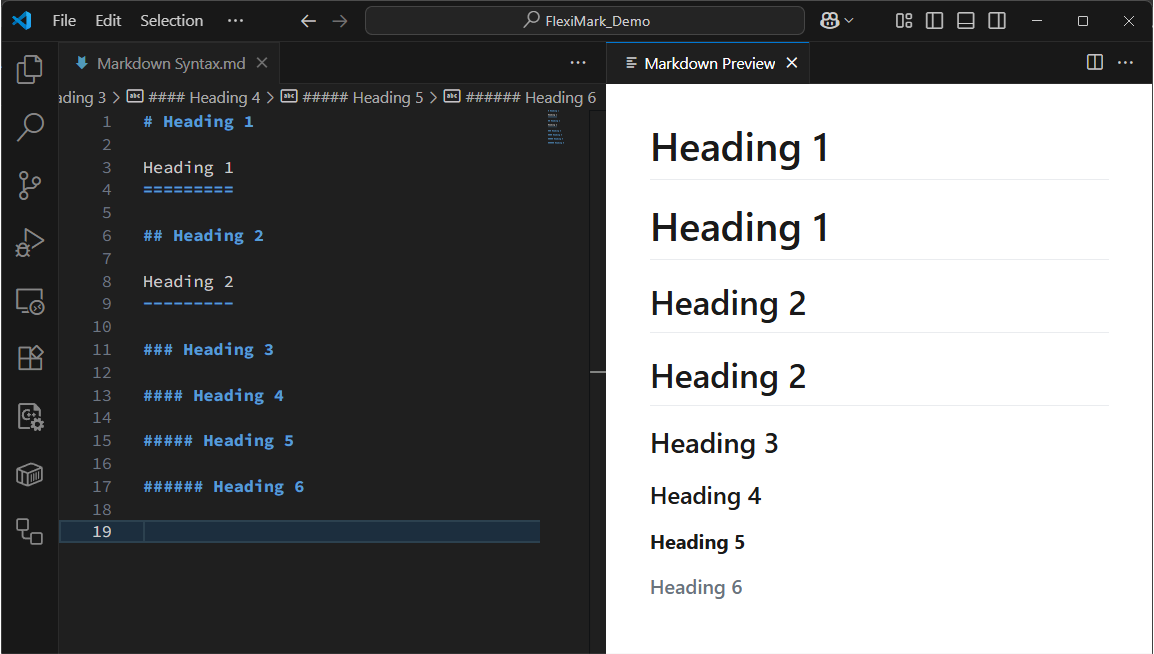Image resolution: width=1154 pixels, height=654 pixels.
Task: Toggle the primary side bar
Action: point(935,21)
